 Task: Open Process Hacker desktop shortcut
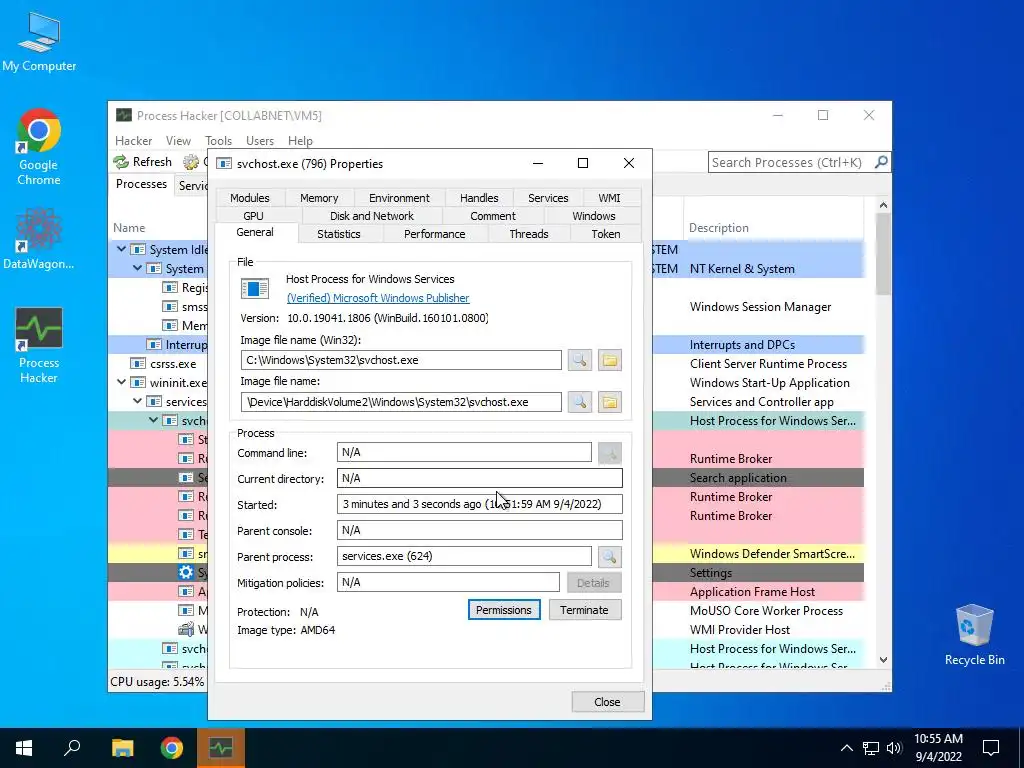pyautogui.click(x=39, y=345)
